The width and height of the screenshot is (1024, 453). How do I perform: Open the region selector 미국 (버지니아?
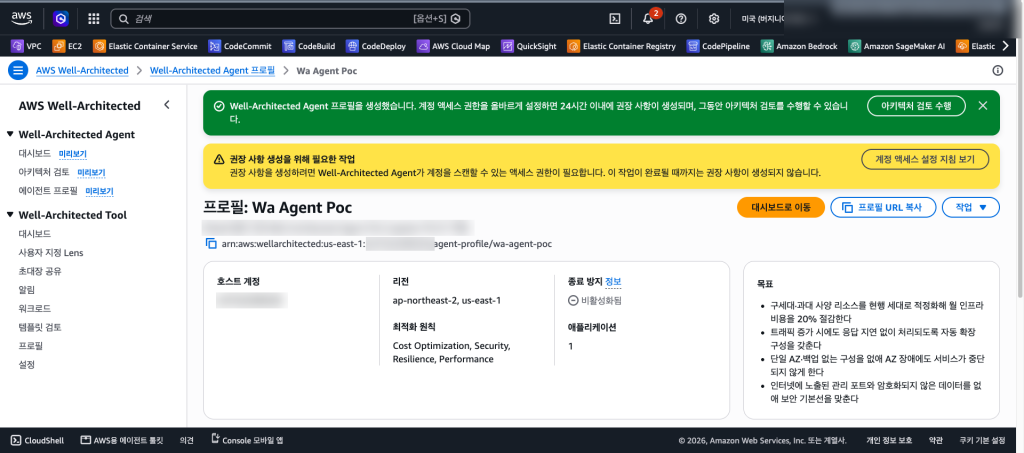click(x=762, y=19)
